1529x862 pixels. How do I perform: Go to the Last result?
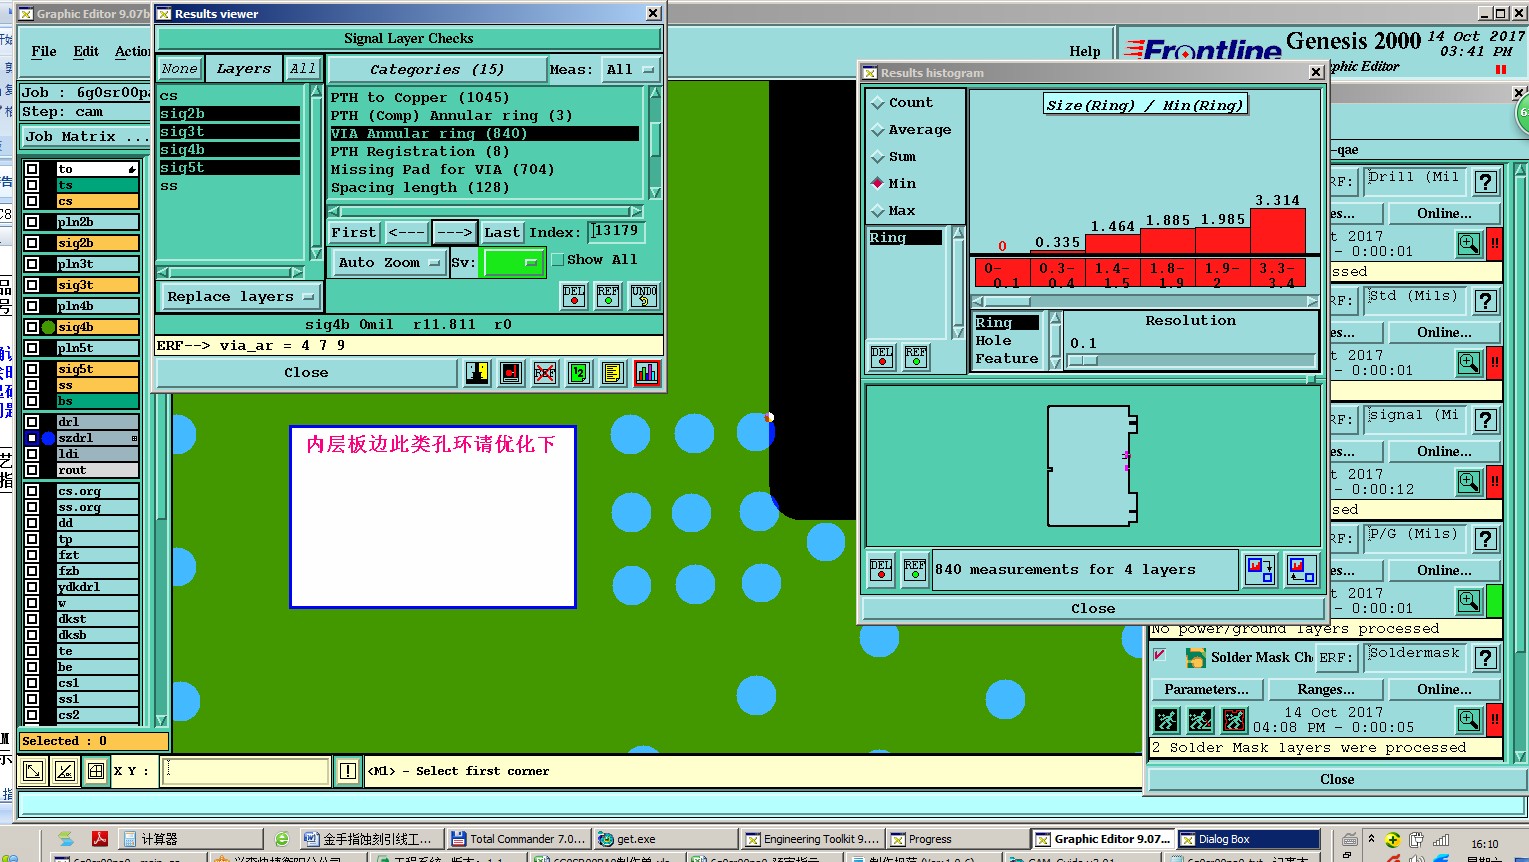point(502,233)
